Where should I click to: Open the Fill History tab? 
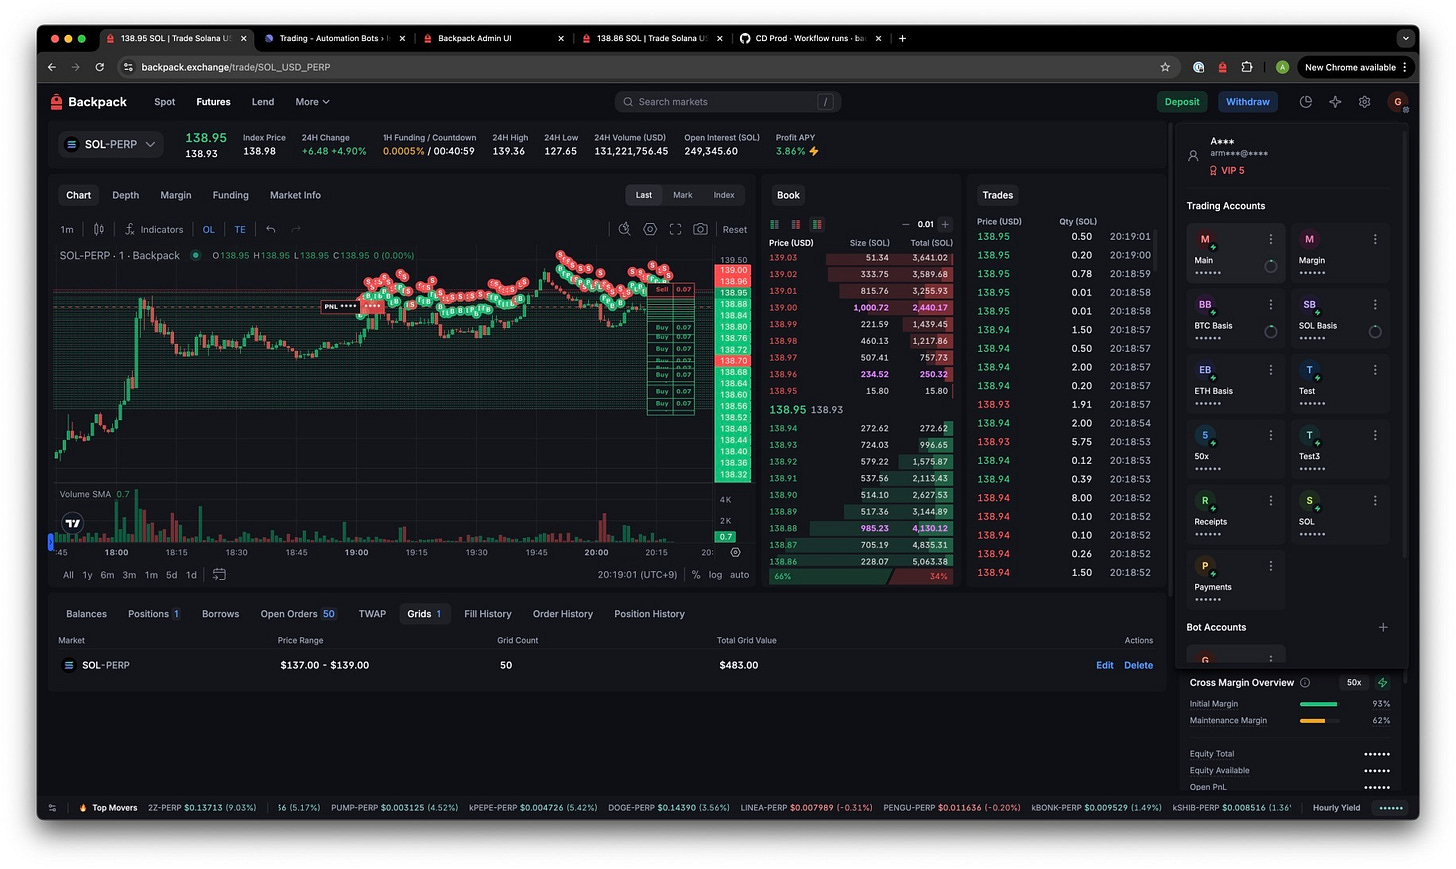pyautogui.click(x=488, y=614)
